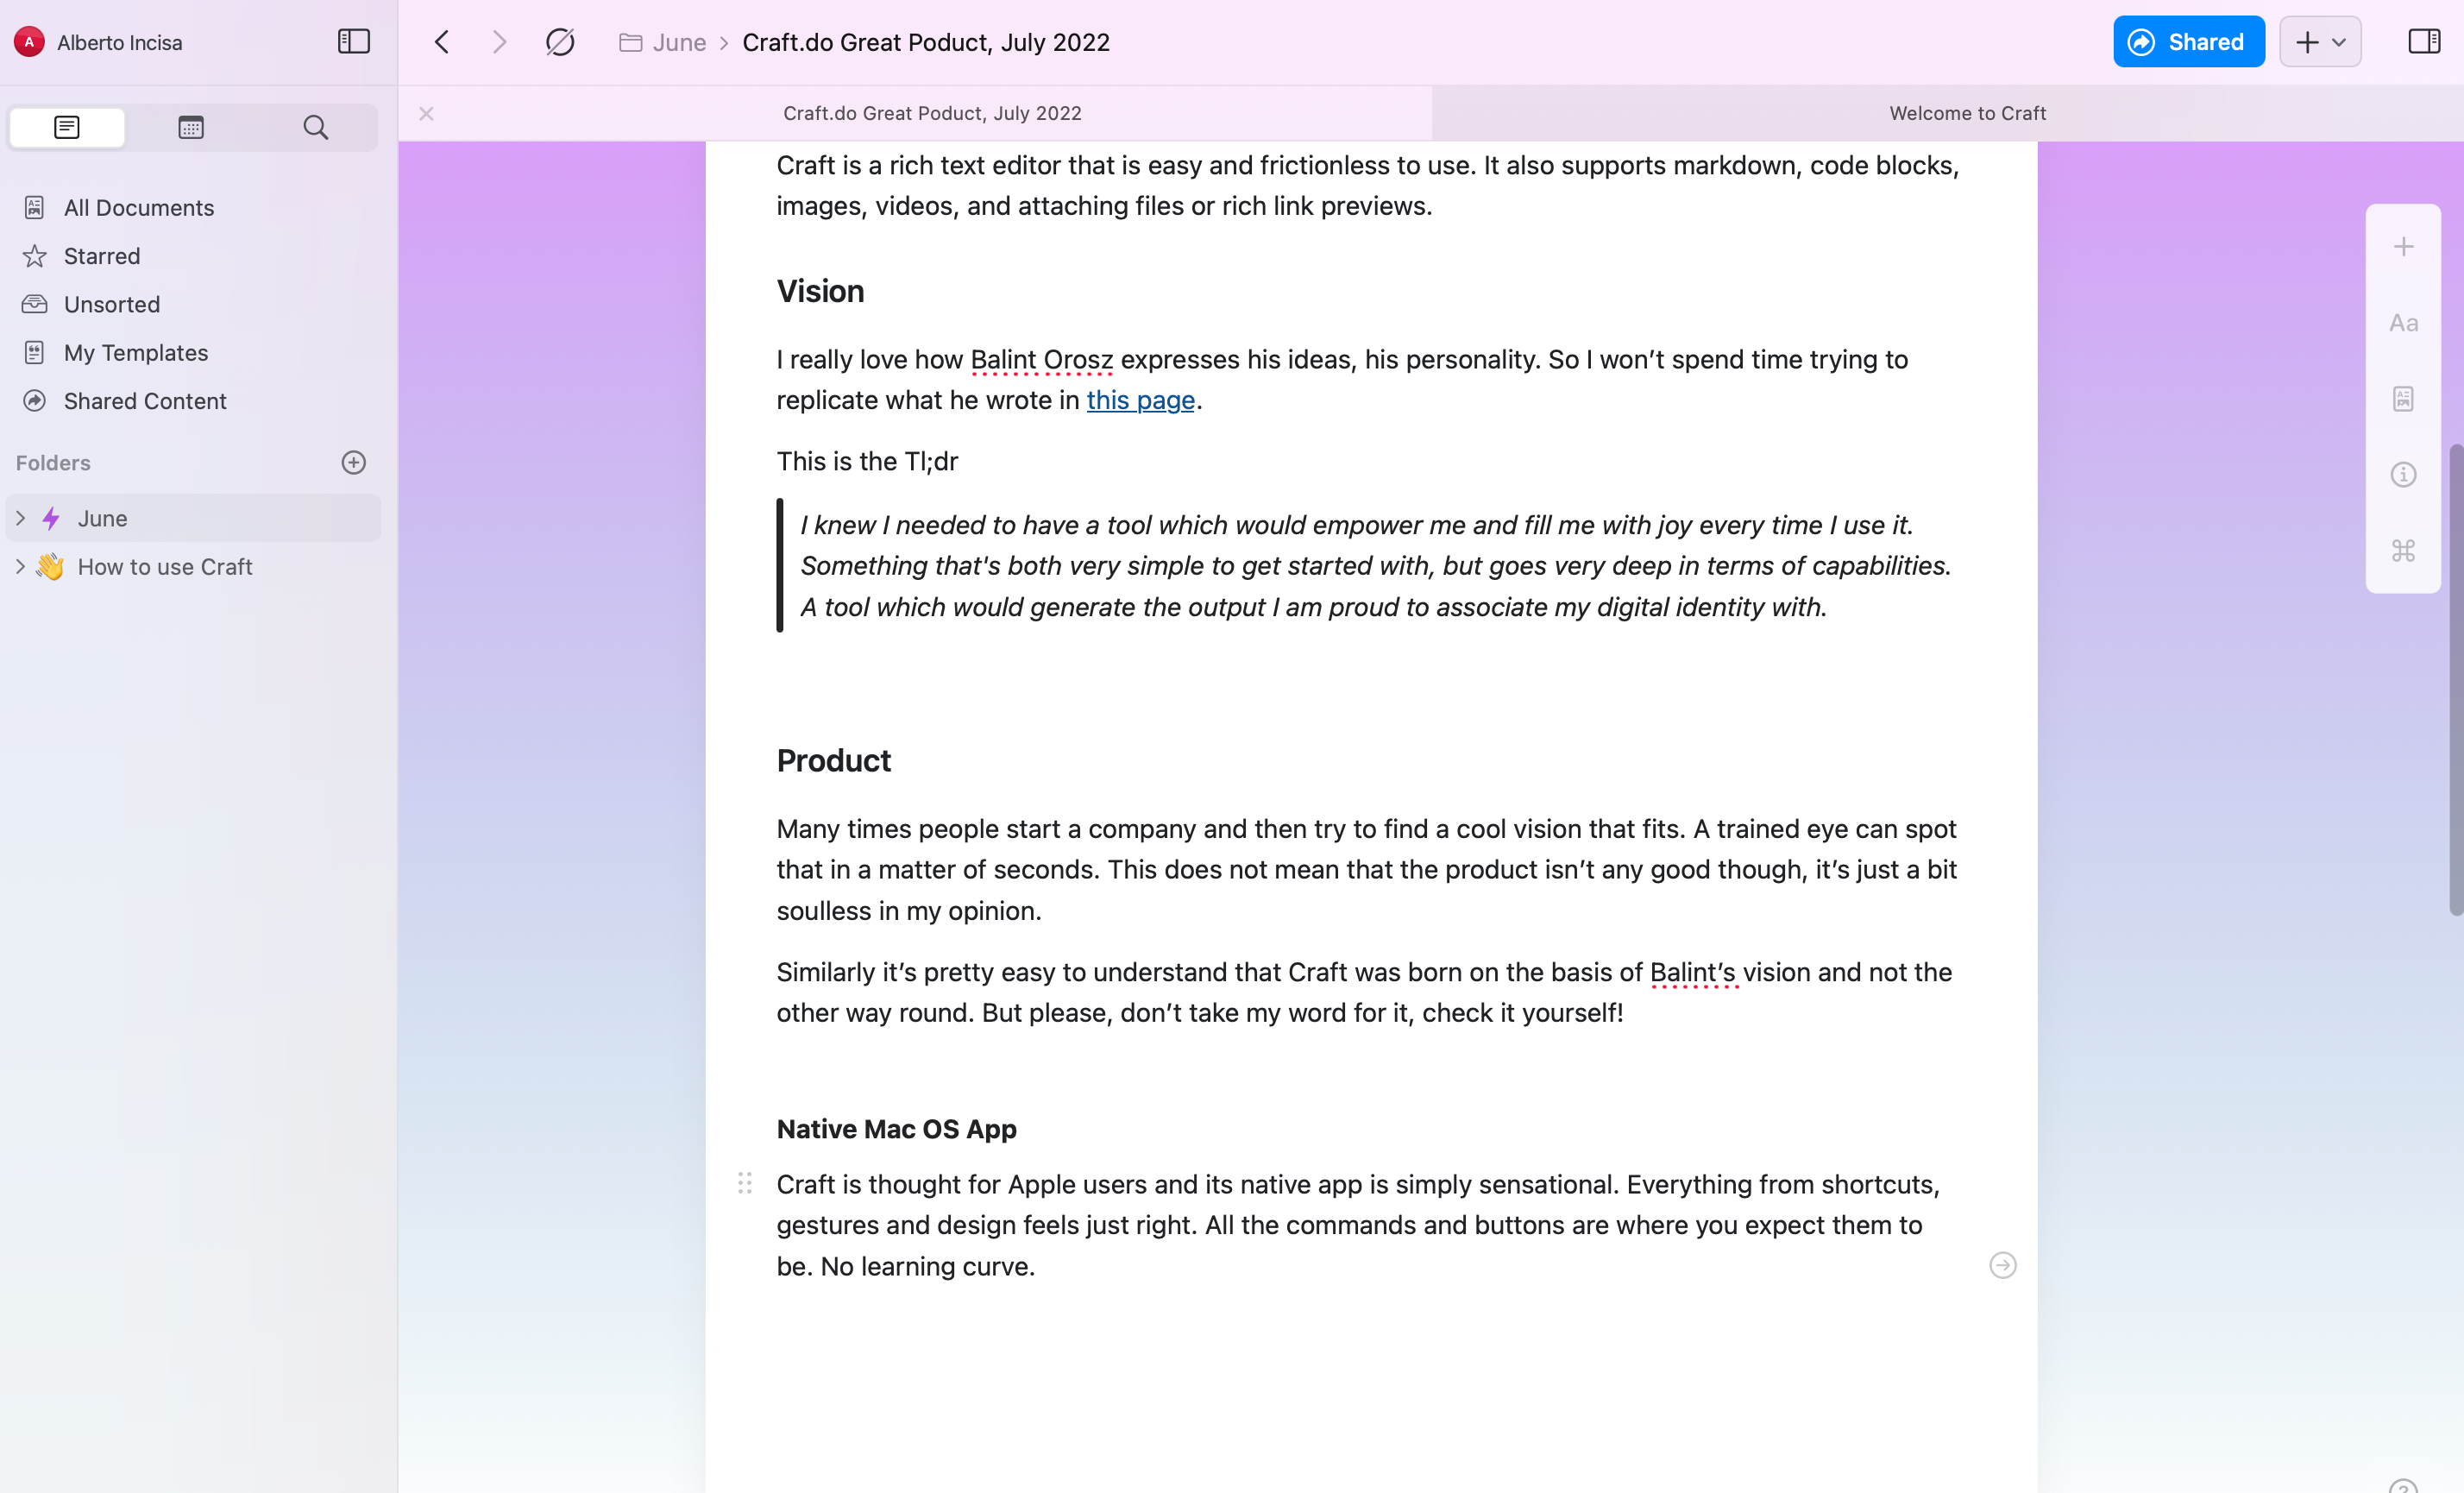Open the page style icon in right toolbar
Viewport: 2464px width, 1493px height.
(x=2403, y=399)
